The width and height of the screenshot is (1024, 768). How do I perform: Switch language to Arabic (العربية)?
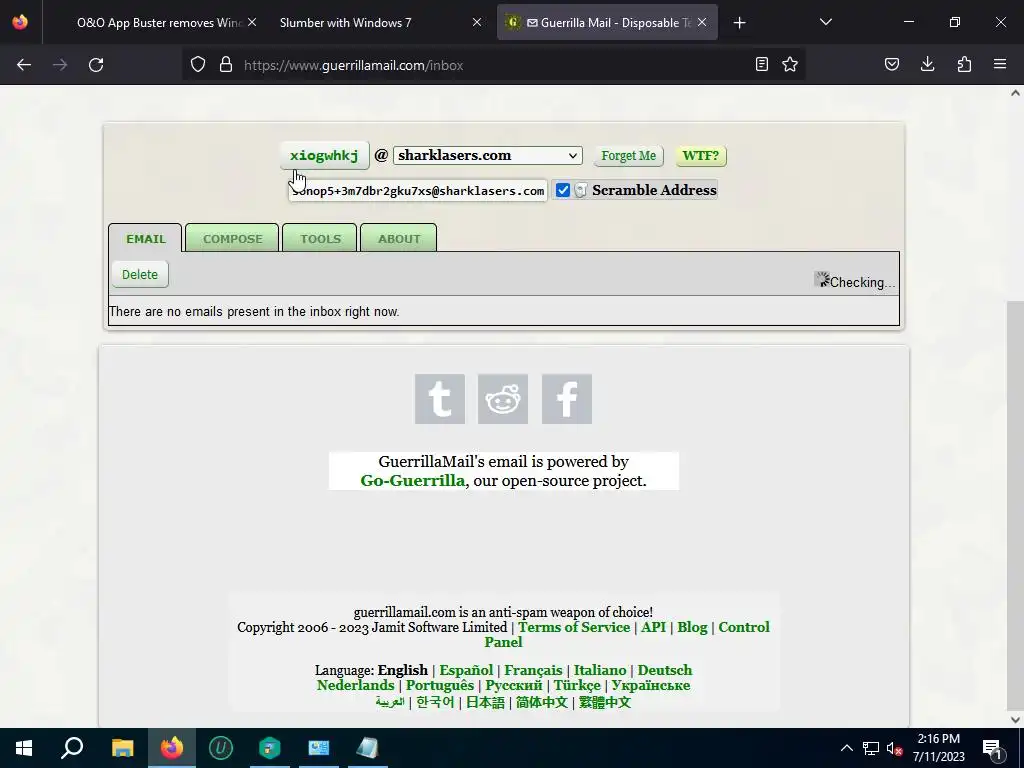click(390, 702)
